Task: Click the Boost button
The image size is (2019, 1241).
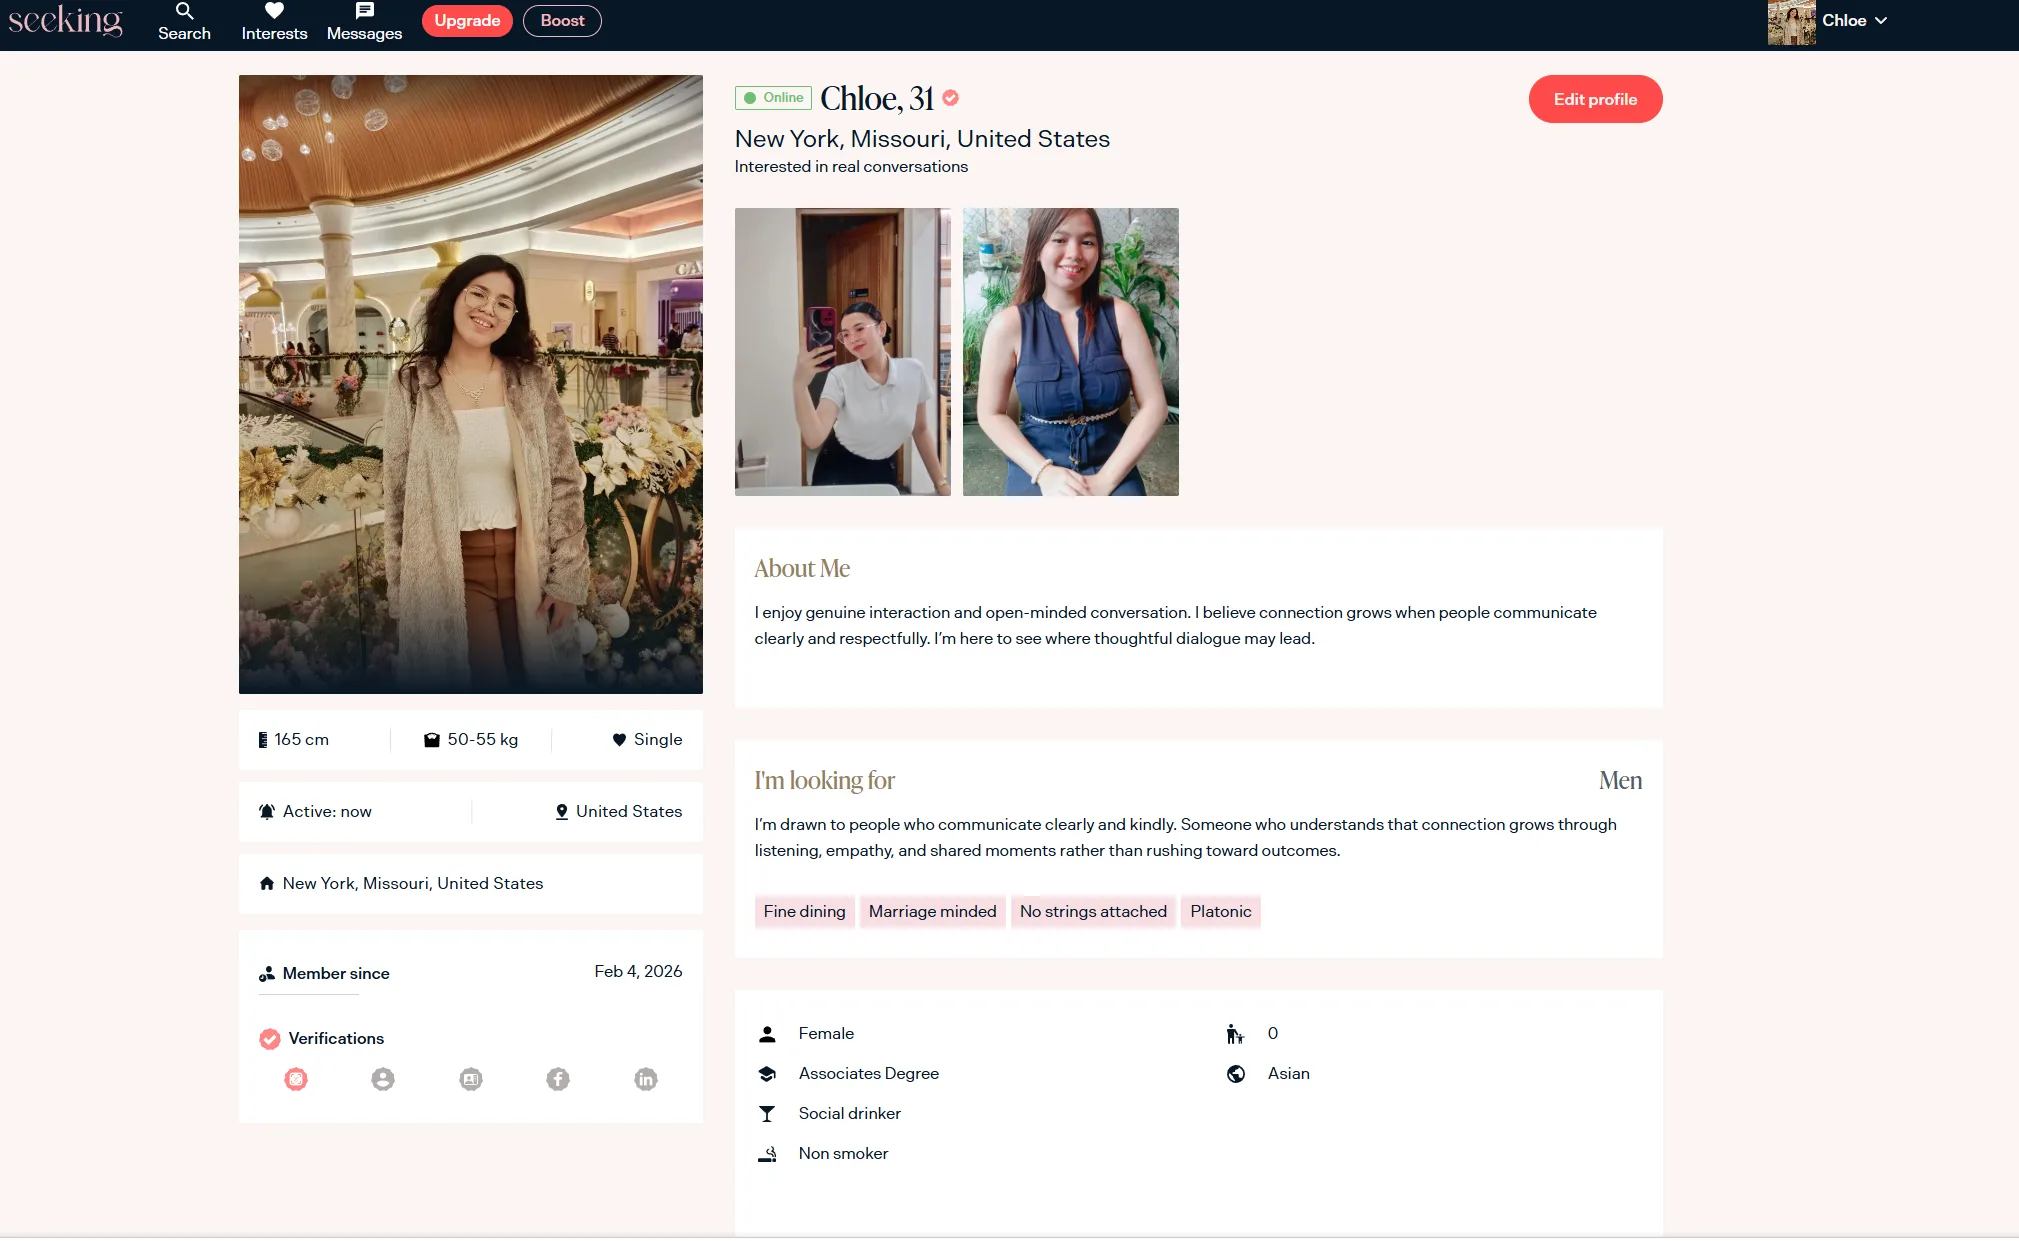Action: pyautogui.click(x=562, y=21)
